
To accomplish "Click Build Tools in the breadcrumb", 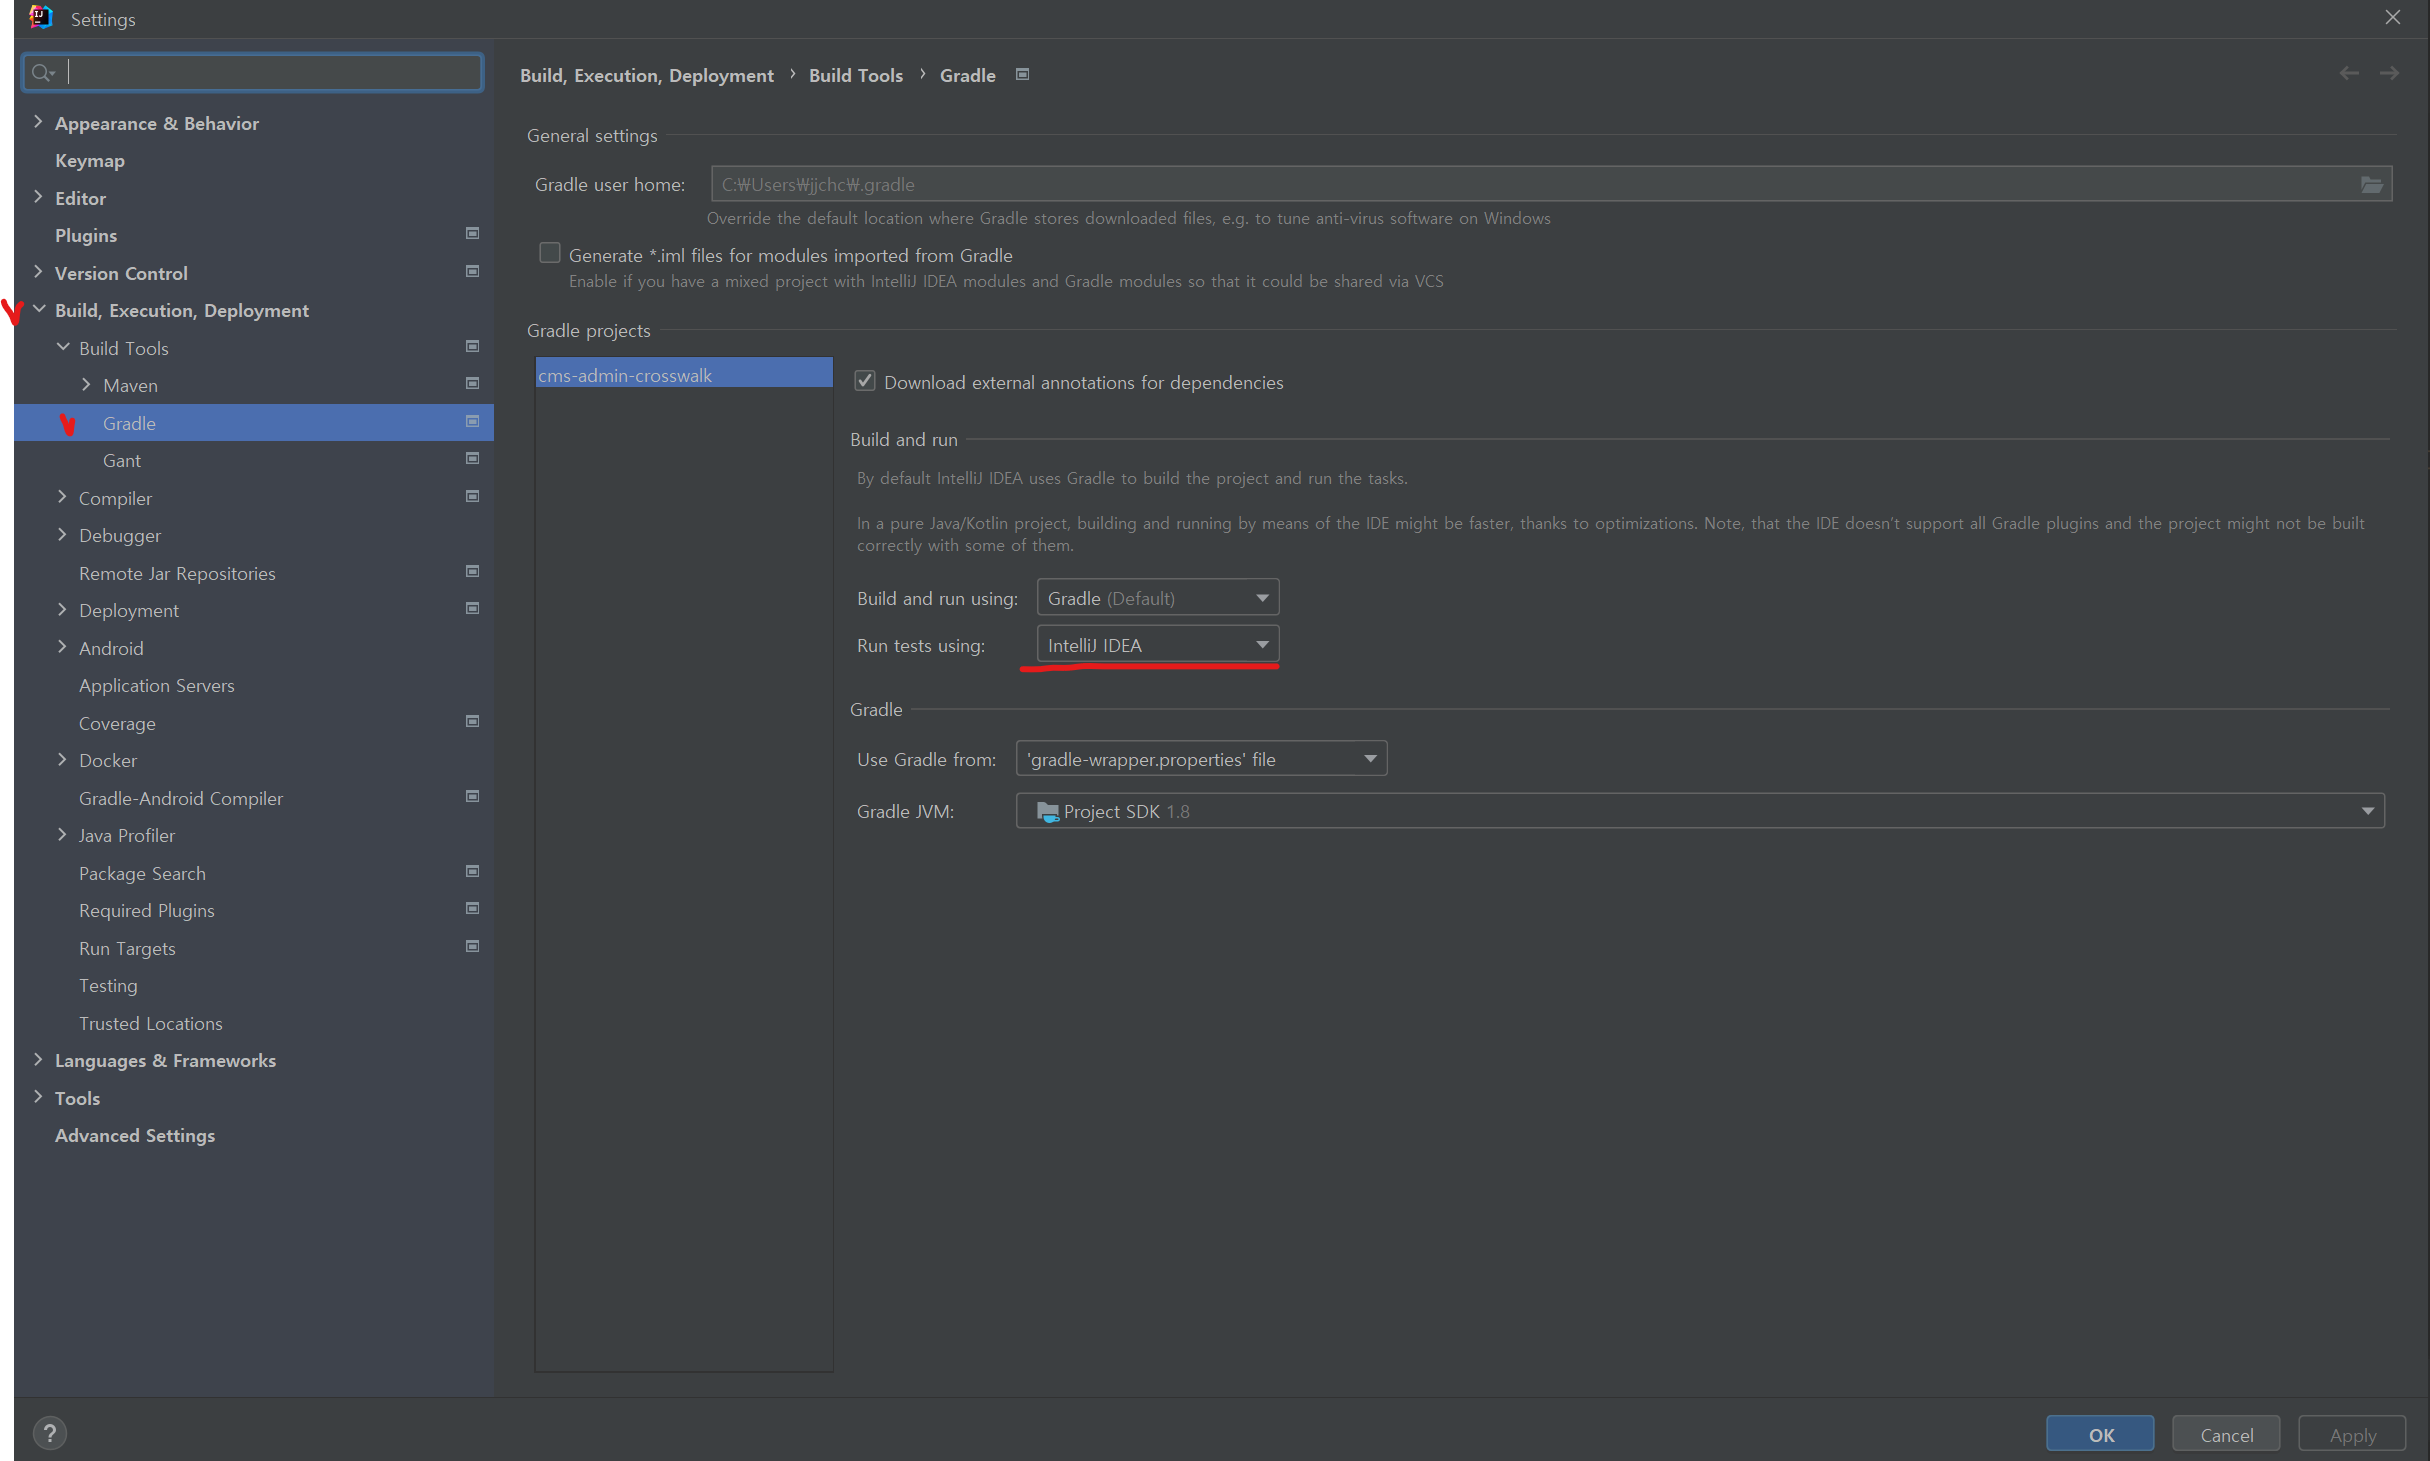I will [x=856, y=75].
